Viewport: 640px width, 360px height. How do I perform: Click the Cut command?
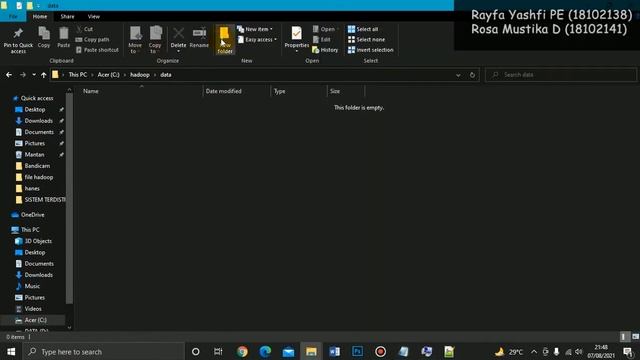[84, 29]
